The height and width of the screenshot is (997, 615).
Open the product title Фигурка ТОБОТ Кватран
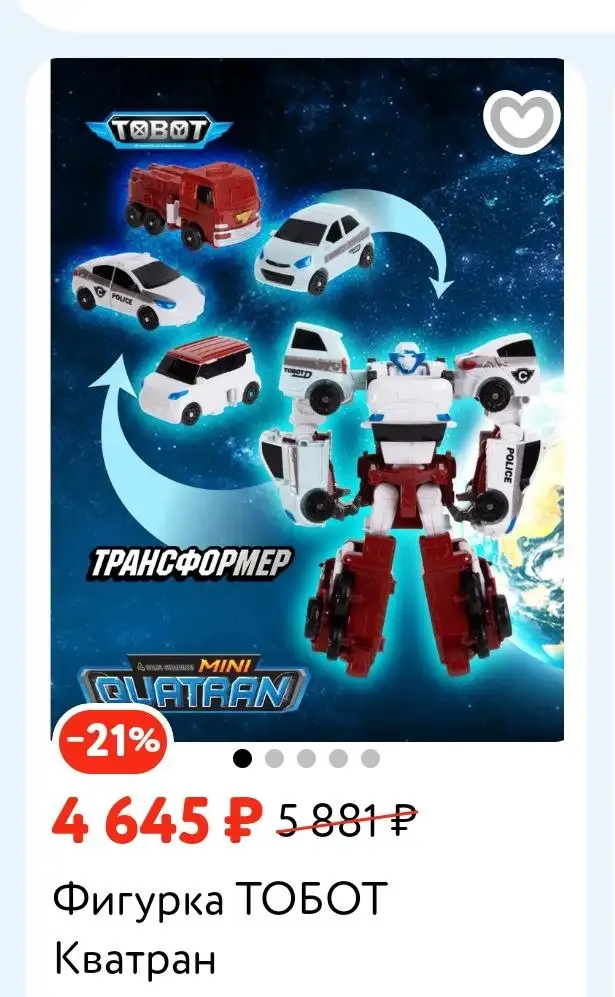(x=220, y=928)
